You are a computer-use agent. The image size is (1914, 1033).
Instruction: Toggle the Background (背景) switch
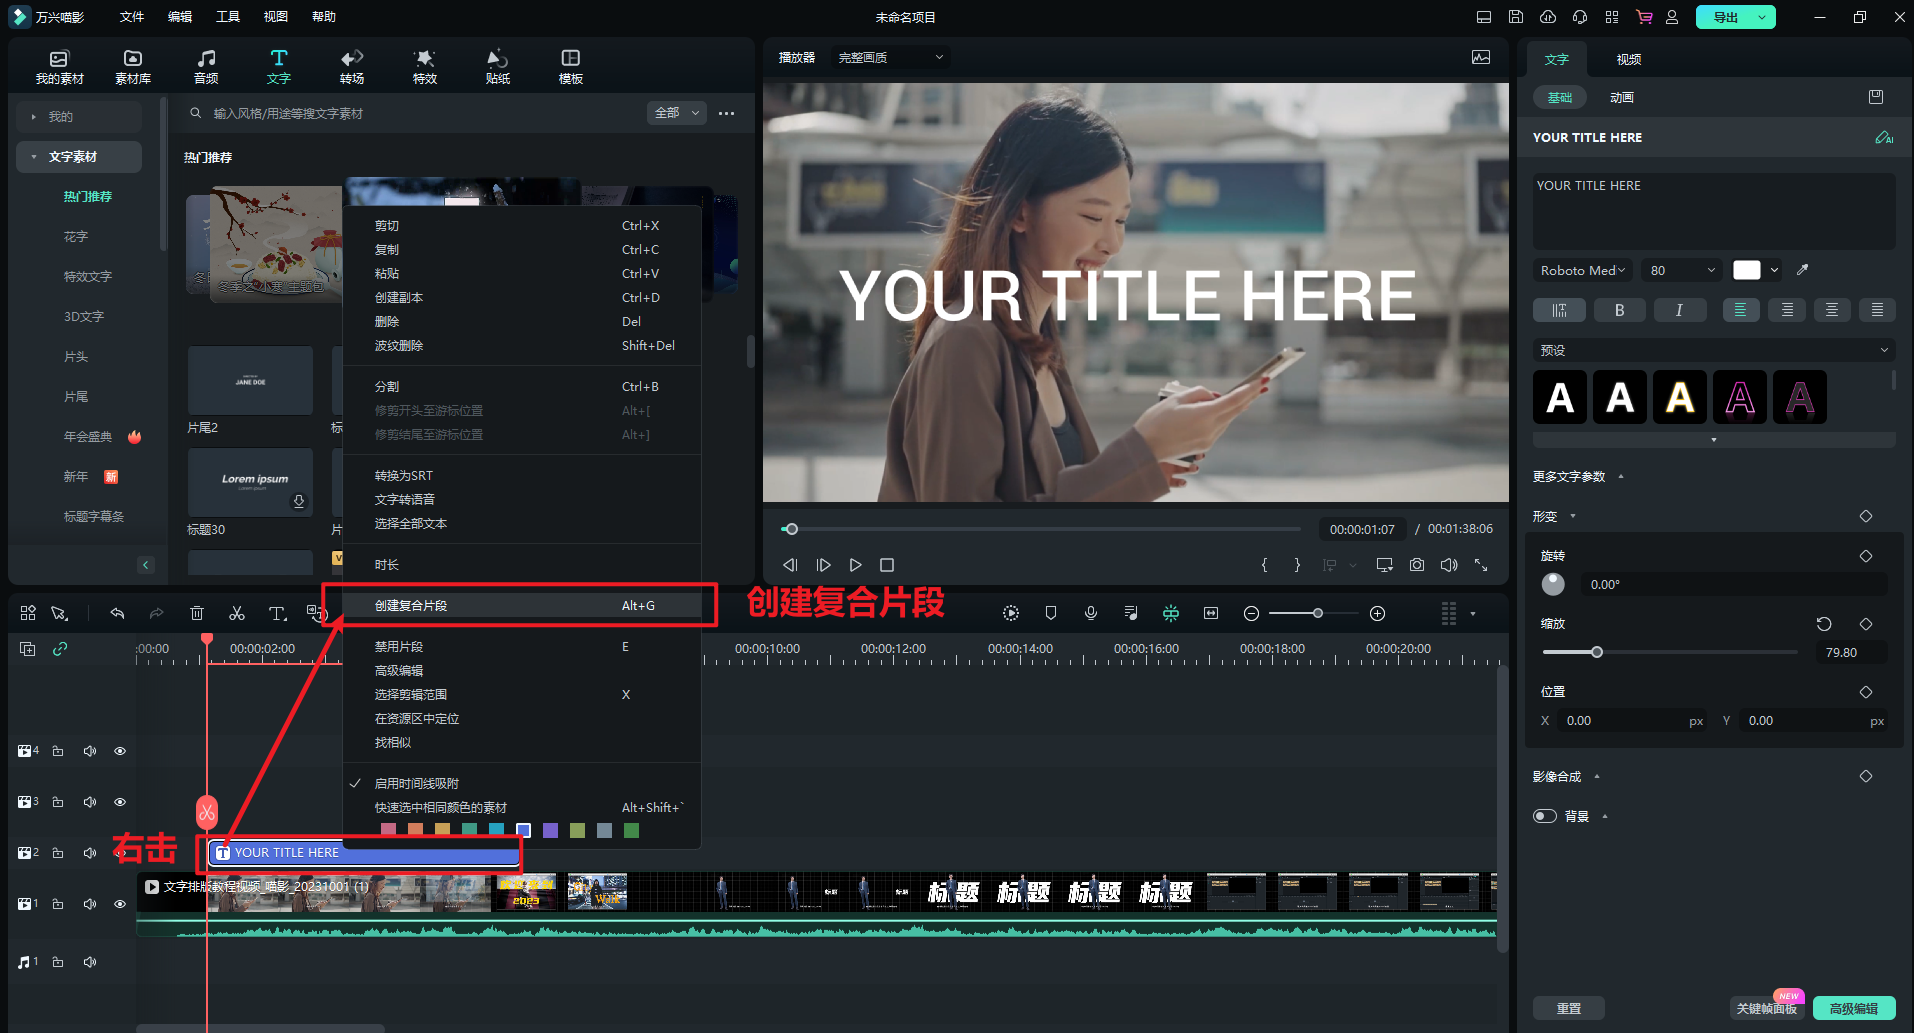1545,816
